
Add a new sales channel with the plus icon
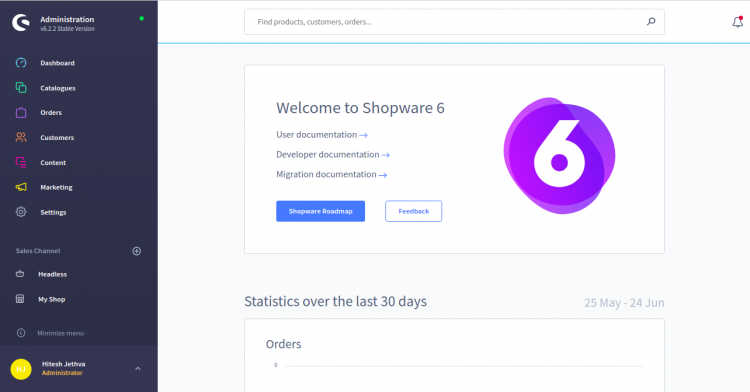(137, 251)
